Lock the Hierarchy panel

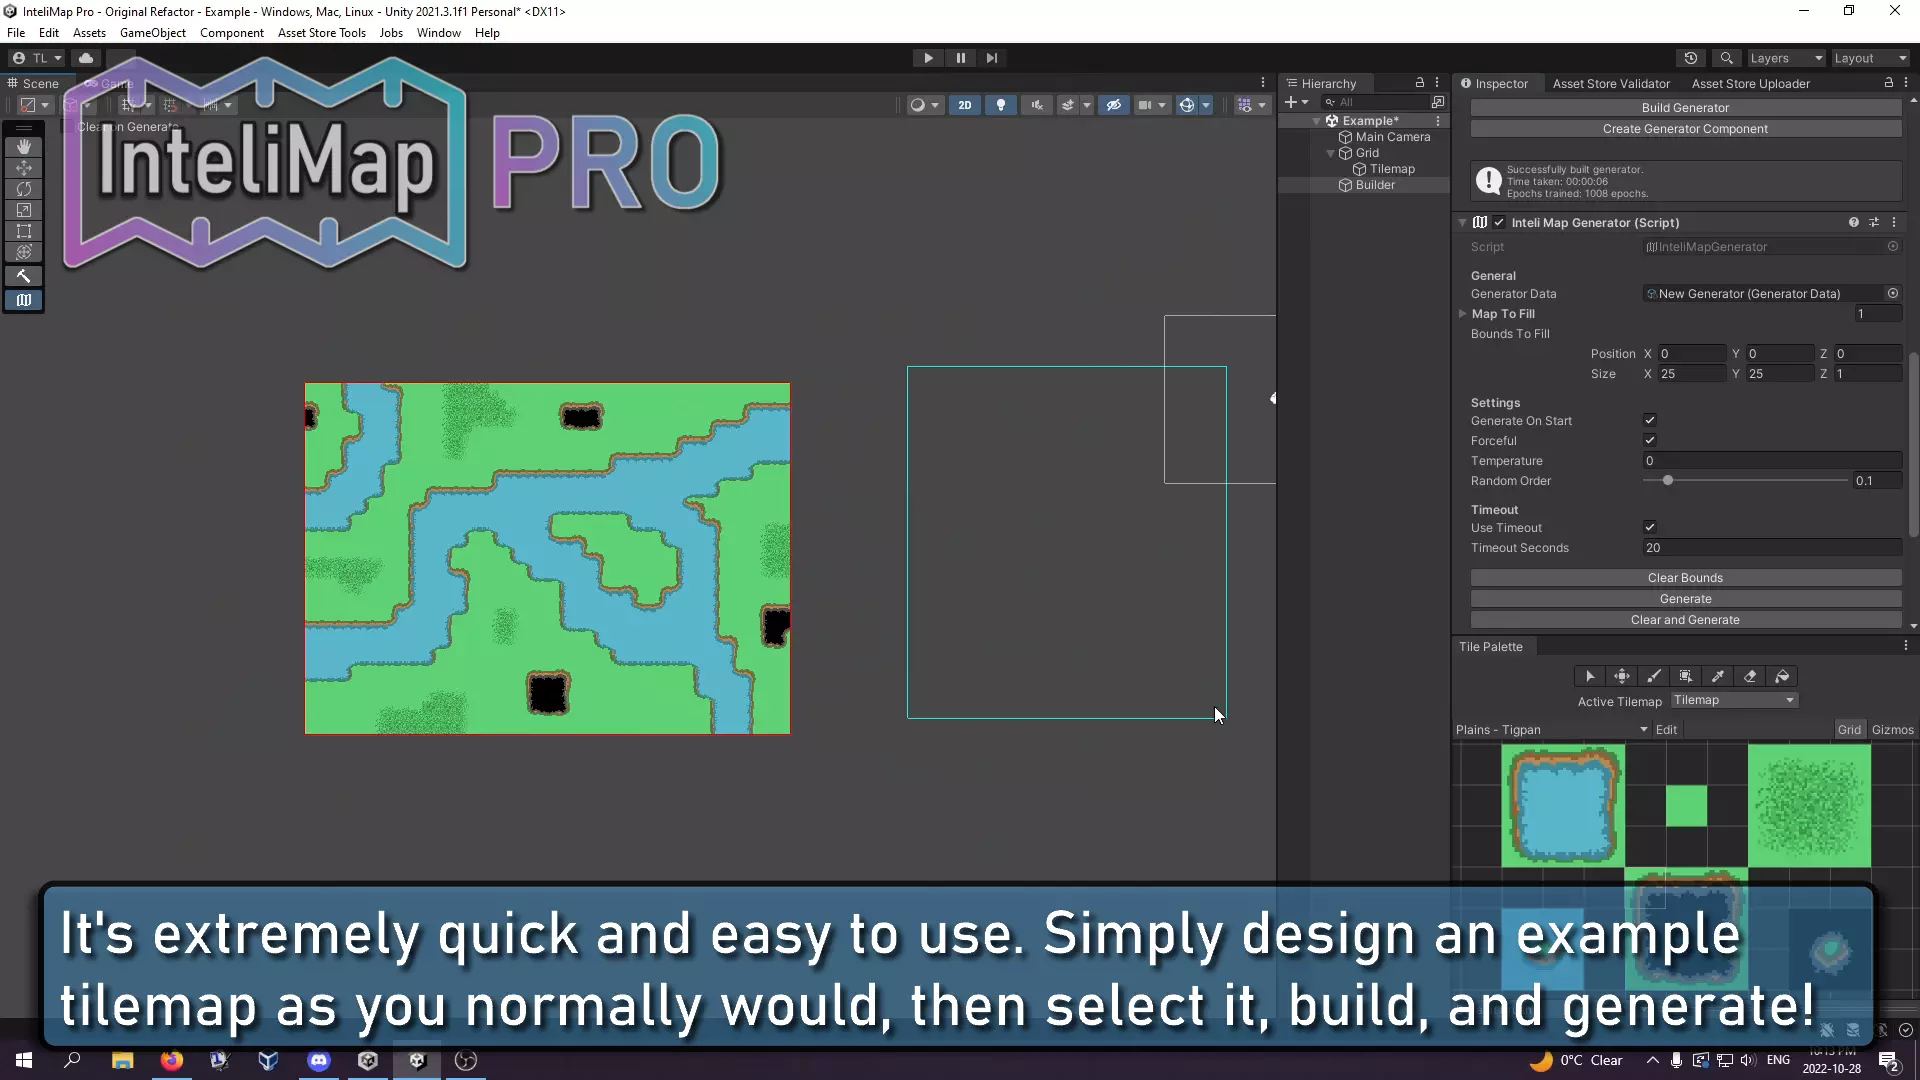tap(1420, 83)
